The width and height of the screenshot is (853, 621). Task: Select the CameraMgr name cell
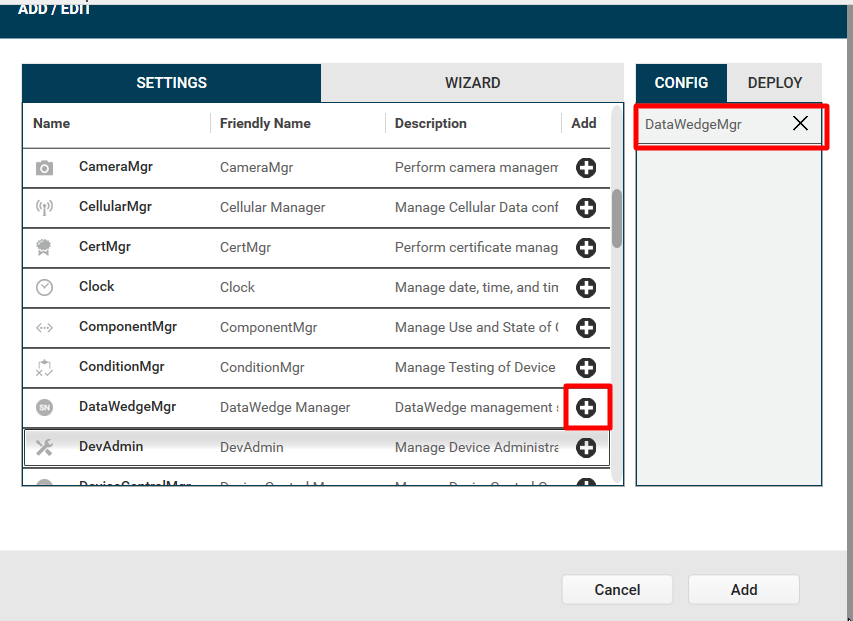coord(116,166)
